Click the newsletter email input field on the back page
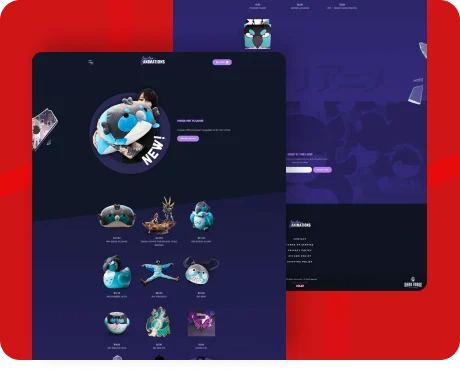 coord(299,170)
